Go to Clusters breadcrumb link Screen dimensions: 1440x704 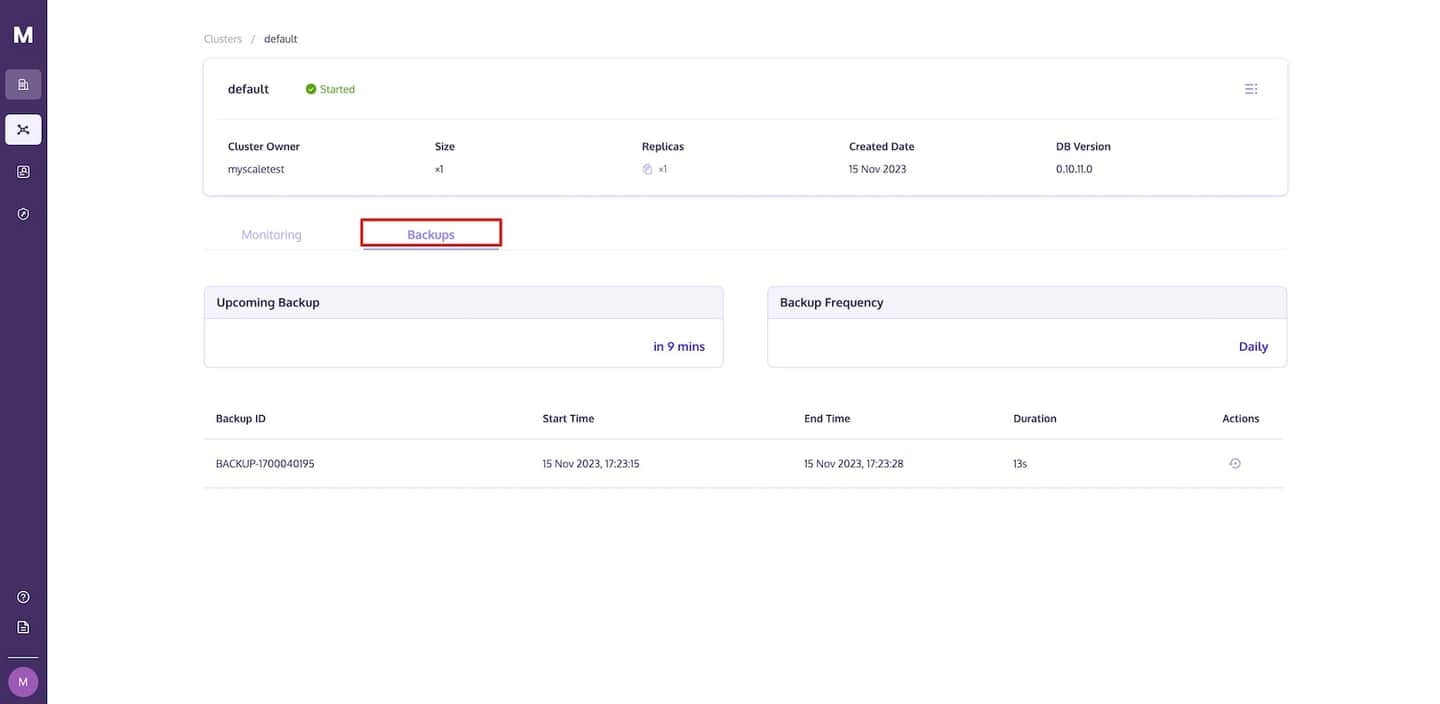pyautogui.click(x=223, y=39)
